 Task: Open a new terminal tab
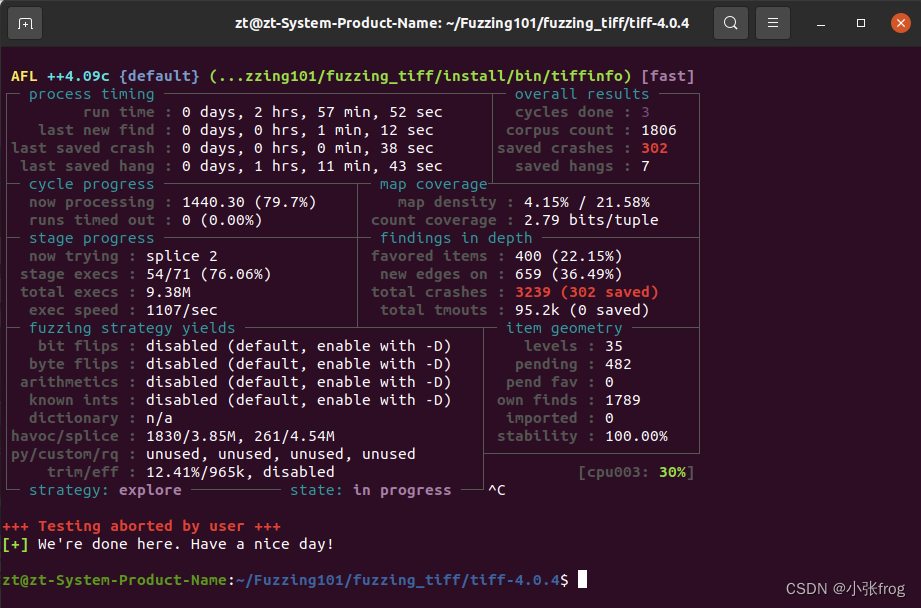23,23
